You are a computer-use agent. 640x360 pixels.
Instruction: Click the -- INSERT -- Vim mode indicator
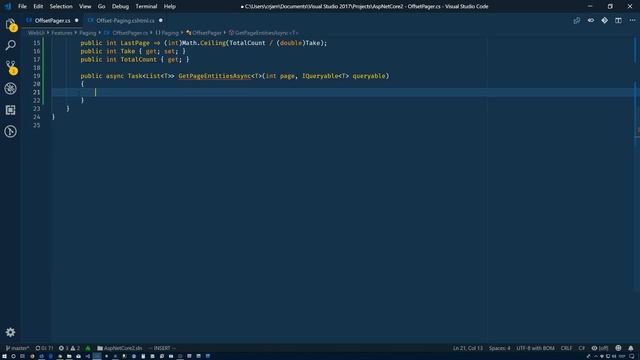(x=162, y=348)
